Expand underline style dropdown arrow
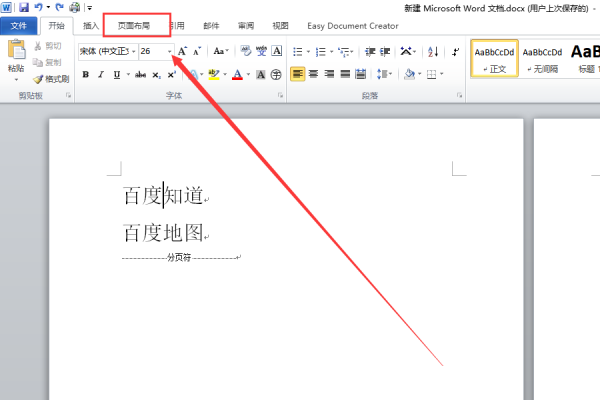The height and width of the screenshot is (400, 600). click(x=128, y=74)
